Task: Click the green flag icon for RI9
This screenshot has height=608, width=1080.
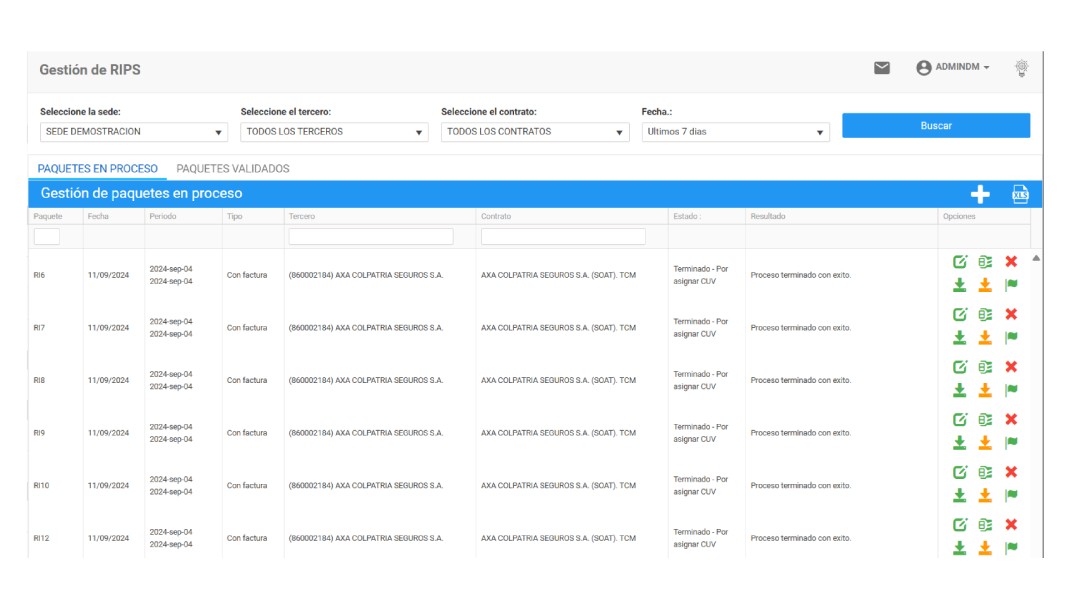Action: (1011, 442)
